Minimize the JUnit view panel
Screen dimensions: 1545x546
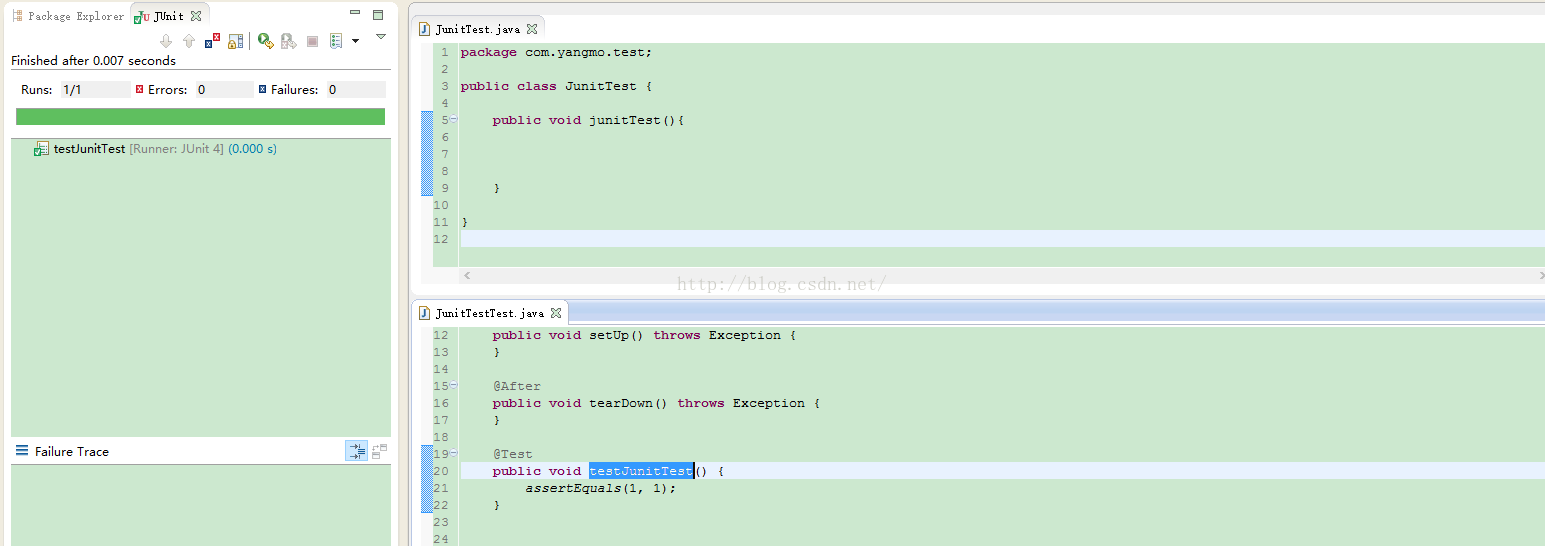pyautogui.click(x=355, y=14)
